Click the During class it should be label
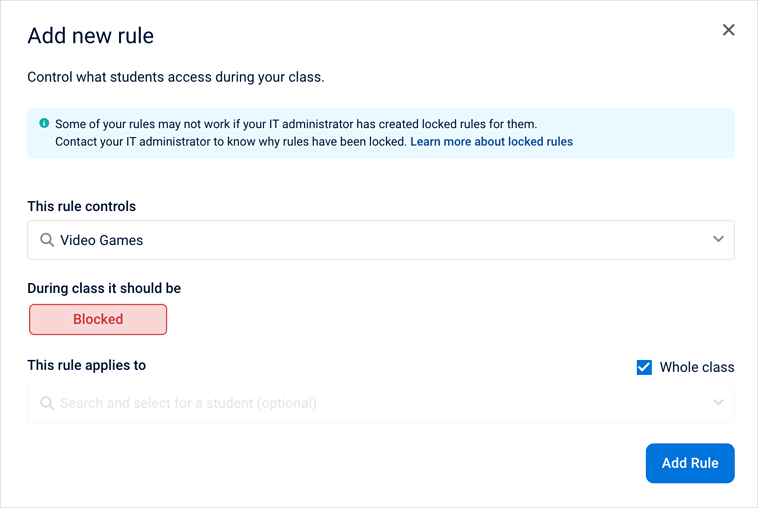The width and height of the screenshot is (758, 508). 104,289
